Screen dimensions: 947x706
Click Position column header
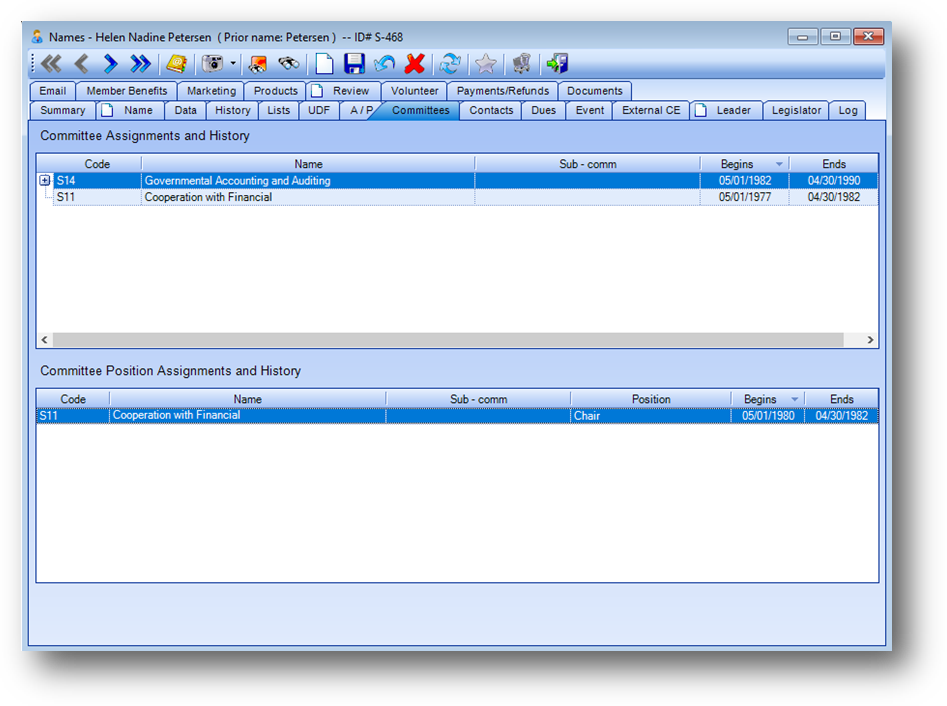point(650,399)
